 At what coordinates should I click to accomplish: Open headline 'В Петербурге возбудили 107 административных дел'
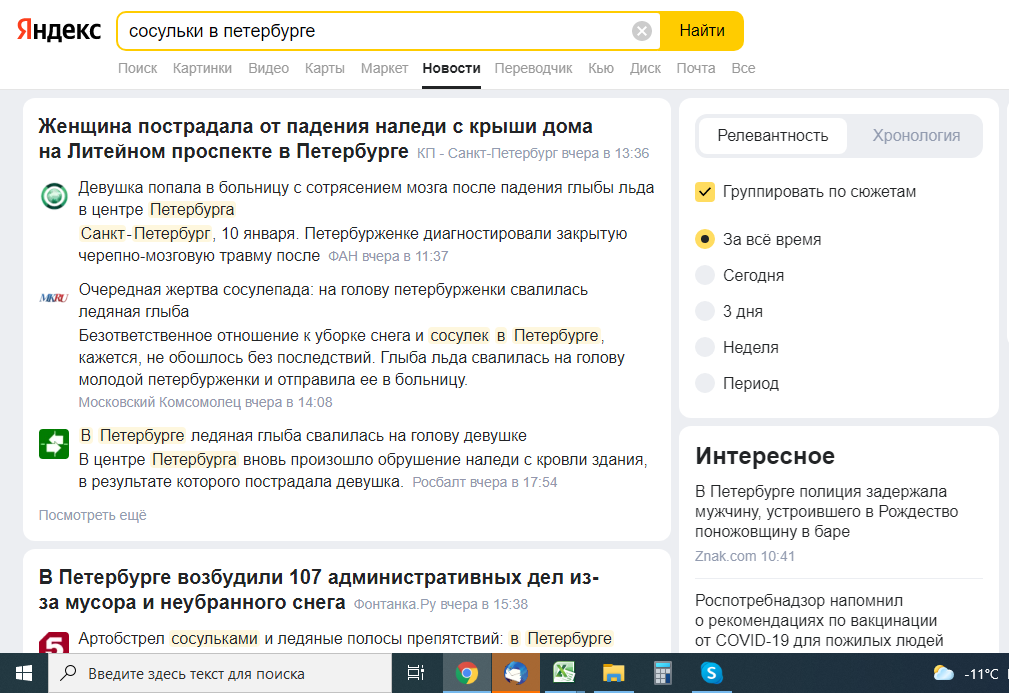[x=319, y=589]
